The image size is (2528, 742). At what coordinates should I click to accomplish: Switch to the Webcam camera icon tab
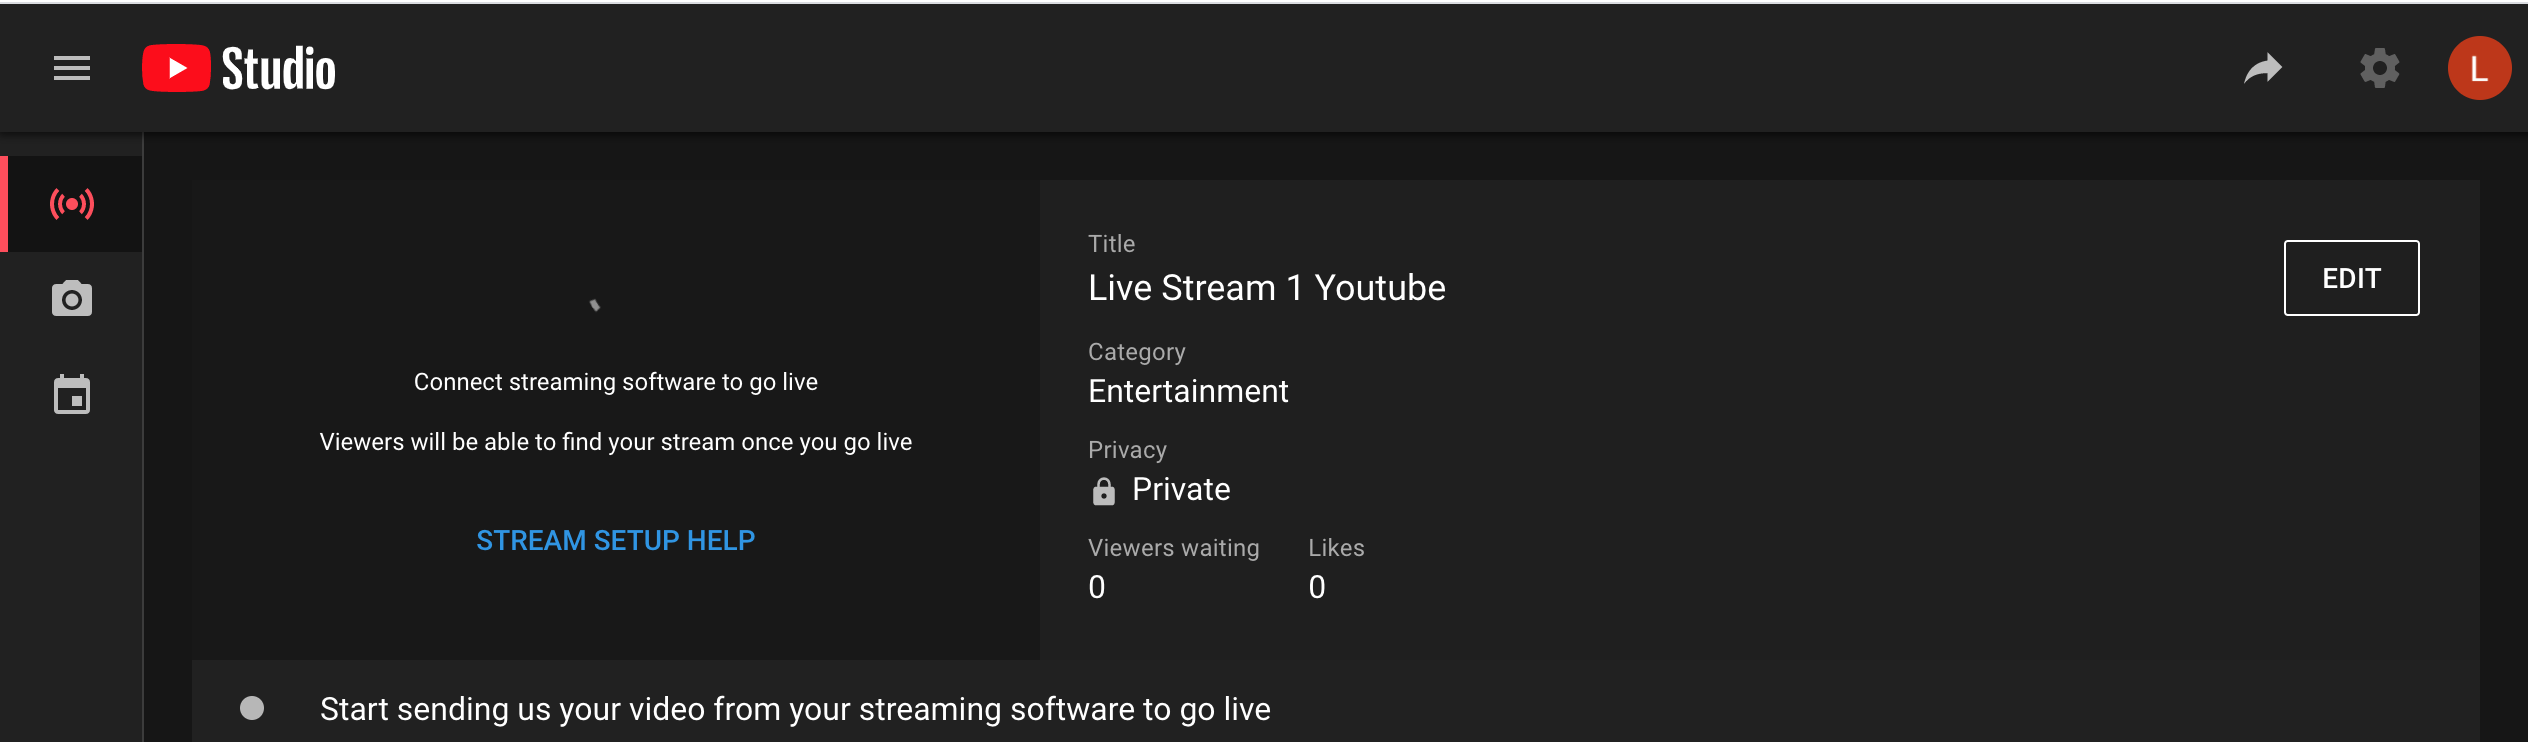pyautogui.click(x=72, y=299)
